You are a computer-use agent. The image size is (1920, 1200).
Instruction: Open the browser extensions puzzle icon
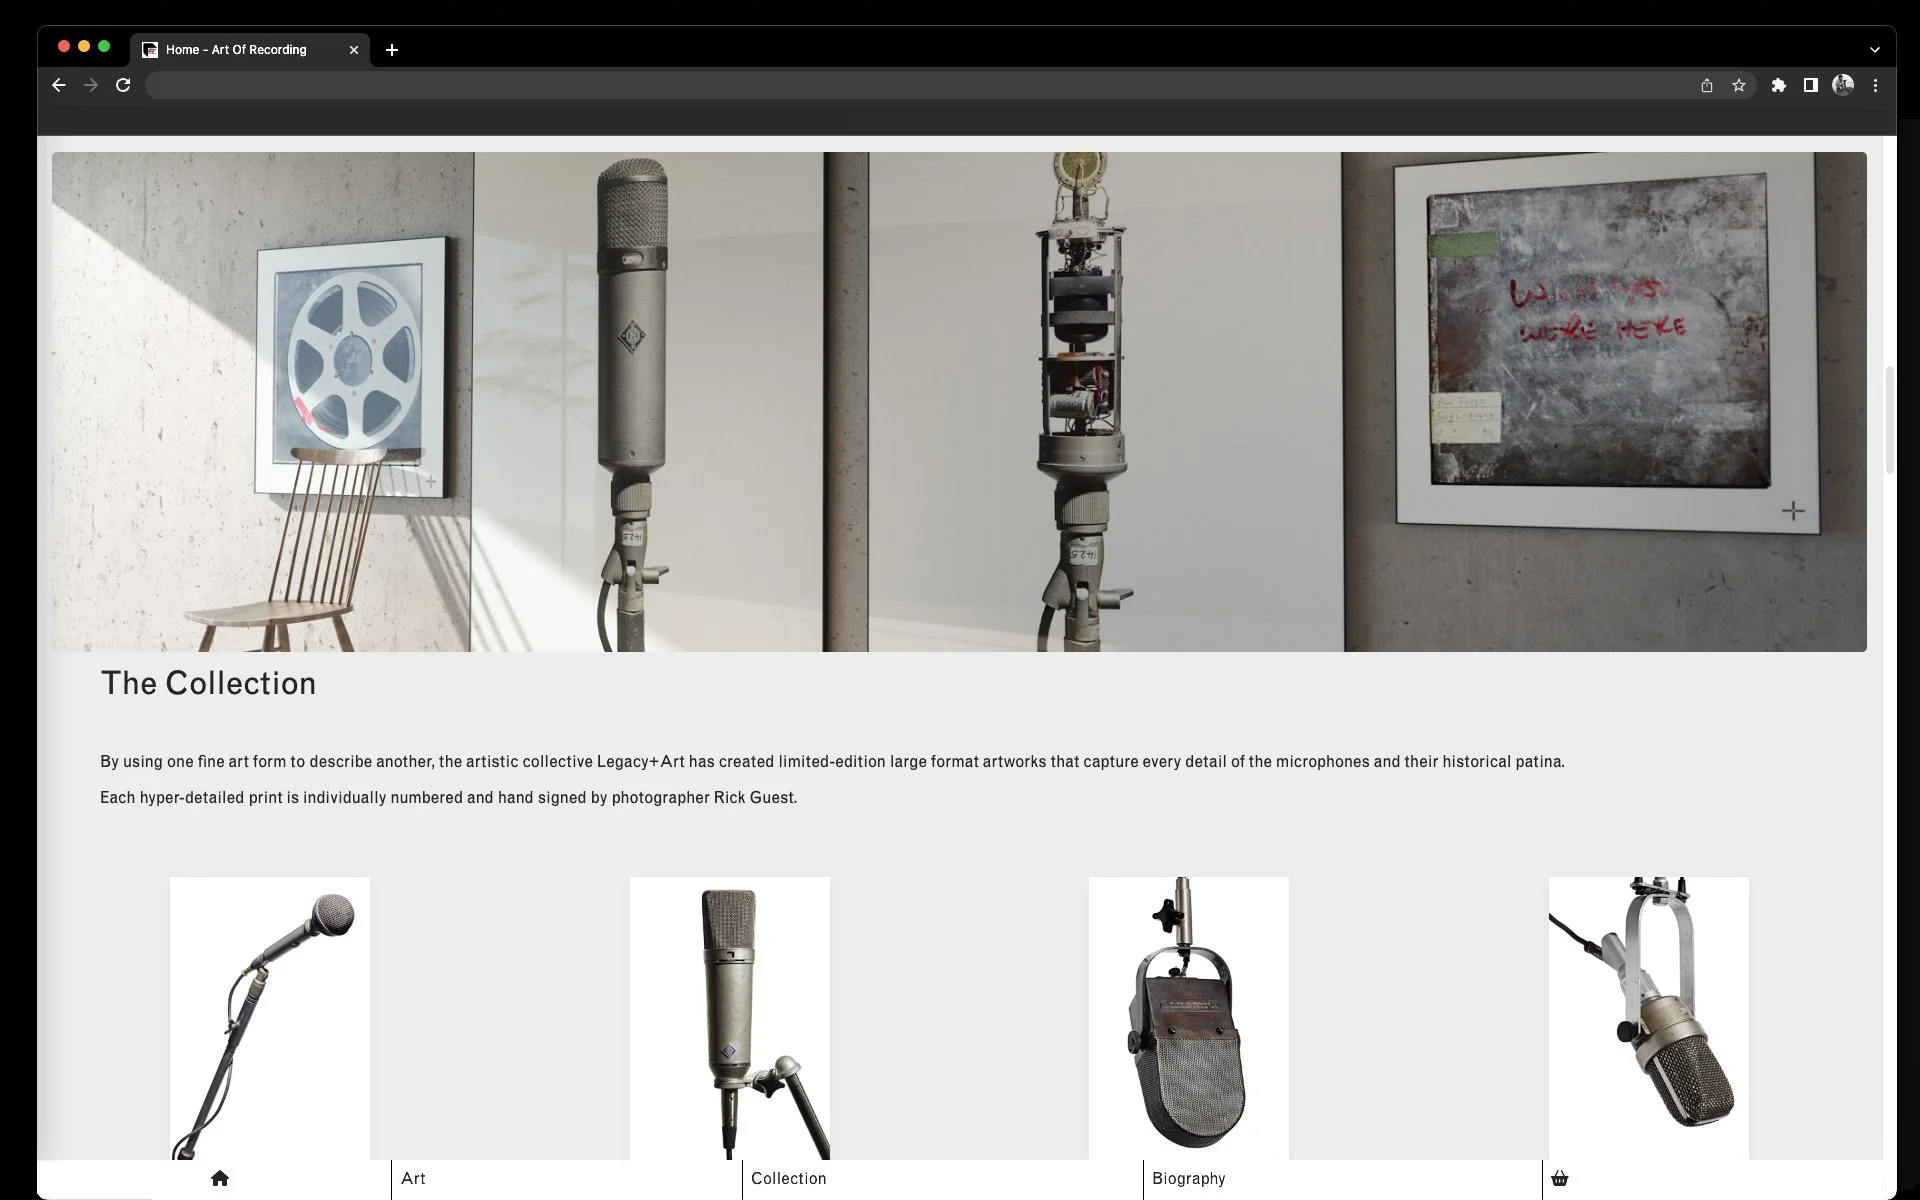pos(1778,86)
